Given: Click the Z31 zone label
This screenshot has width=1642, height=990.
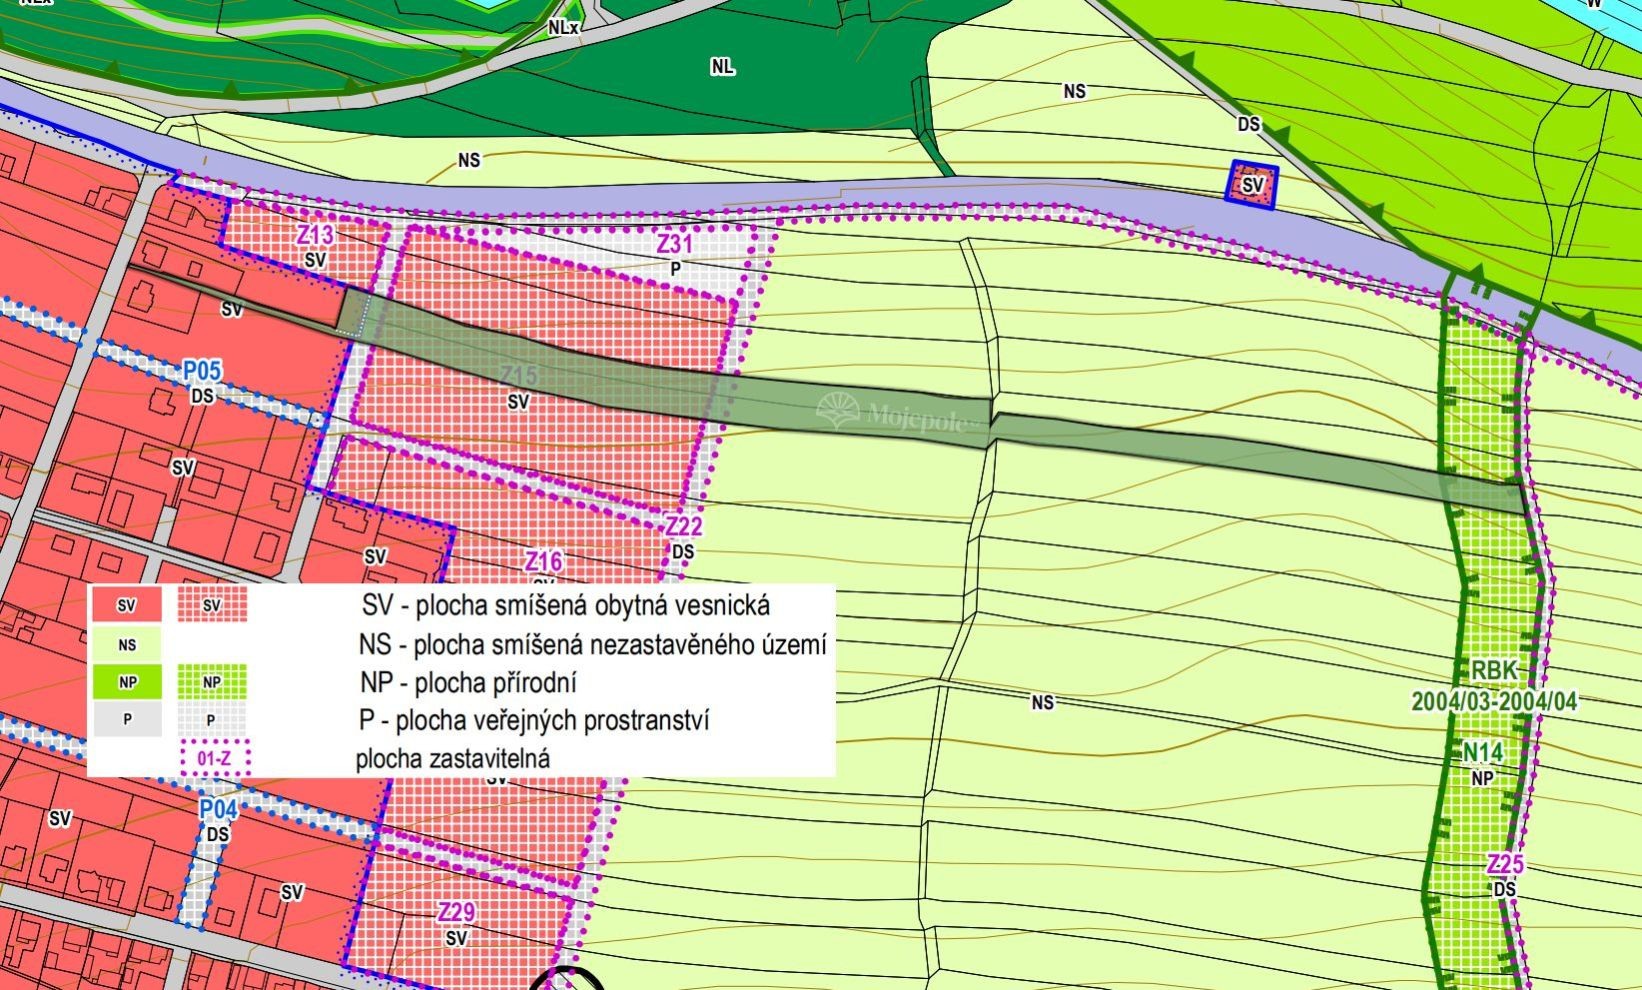Looking at the screenshot, I should pyautogui.click(x=674, y=245).
